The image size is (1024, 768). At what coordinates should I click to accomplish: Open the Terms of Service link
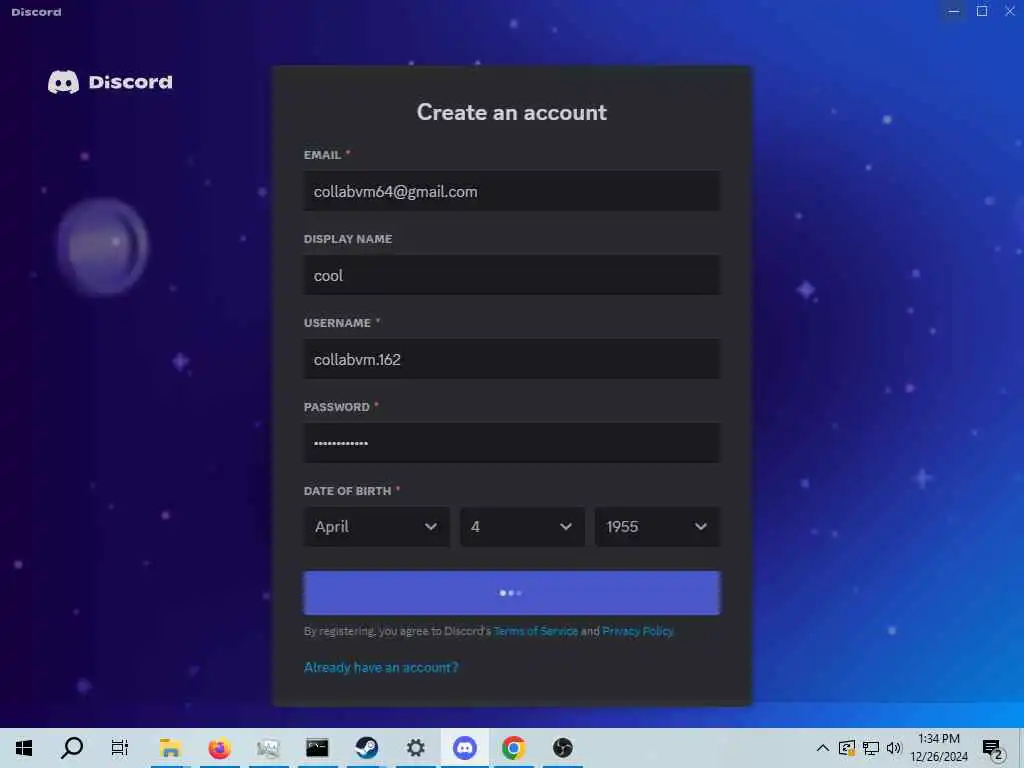(536, 631)
